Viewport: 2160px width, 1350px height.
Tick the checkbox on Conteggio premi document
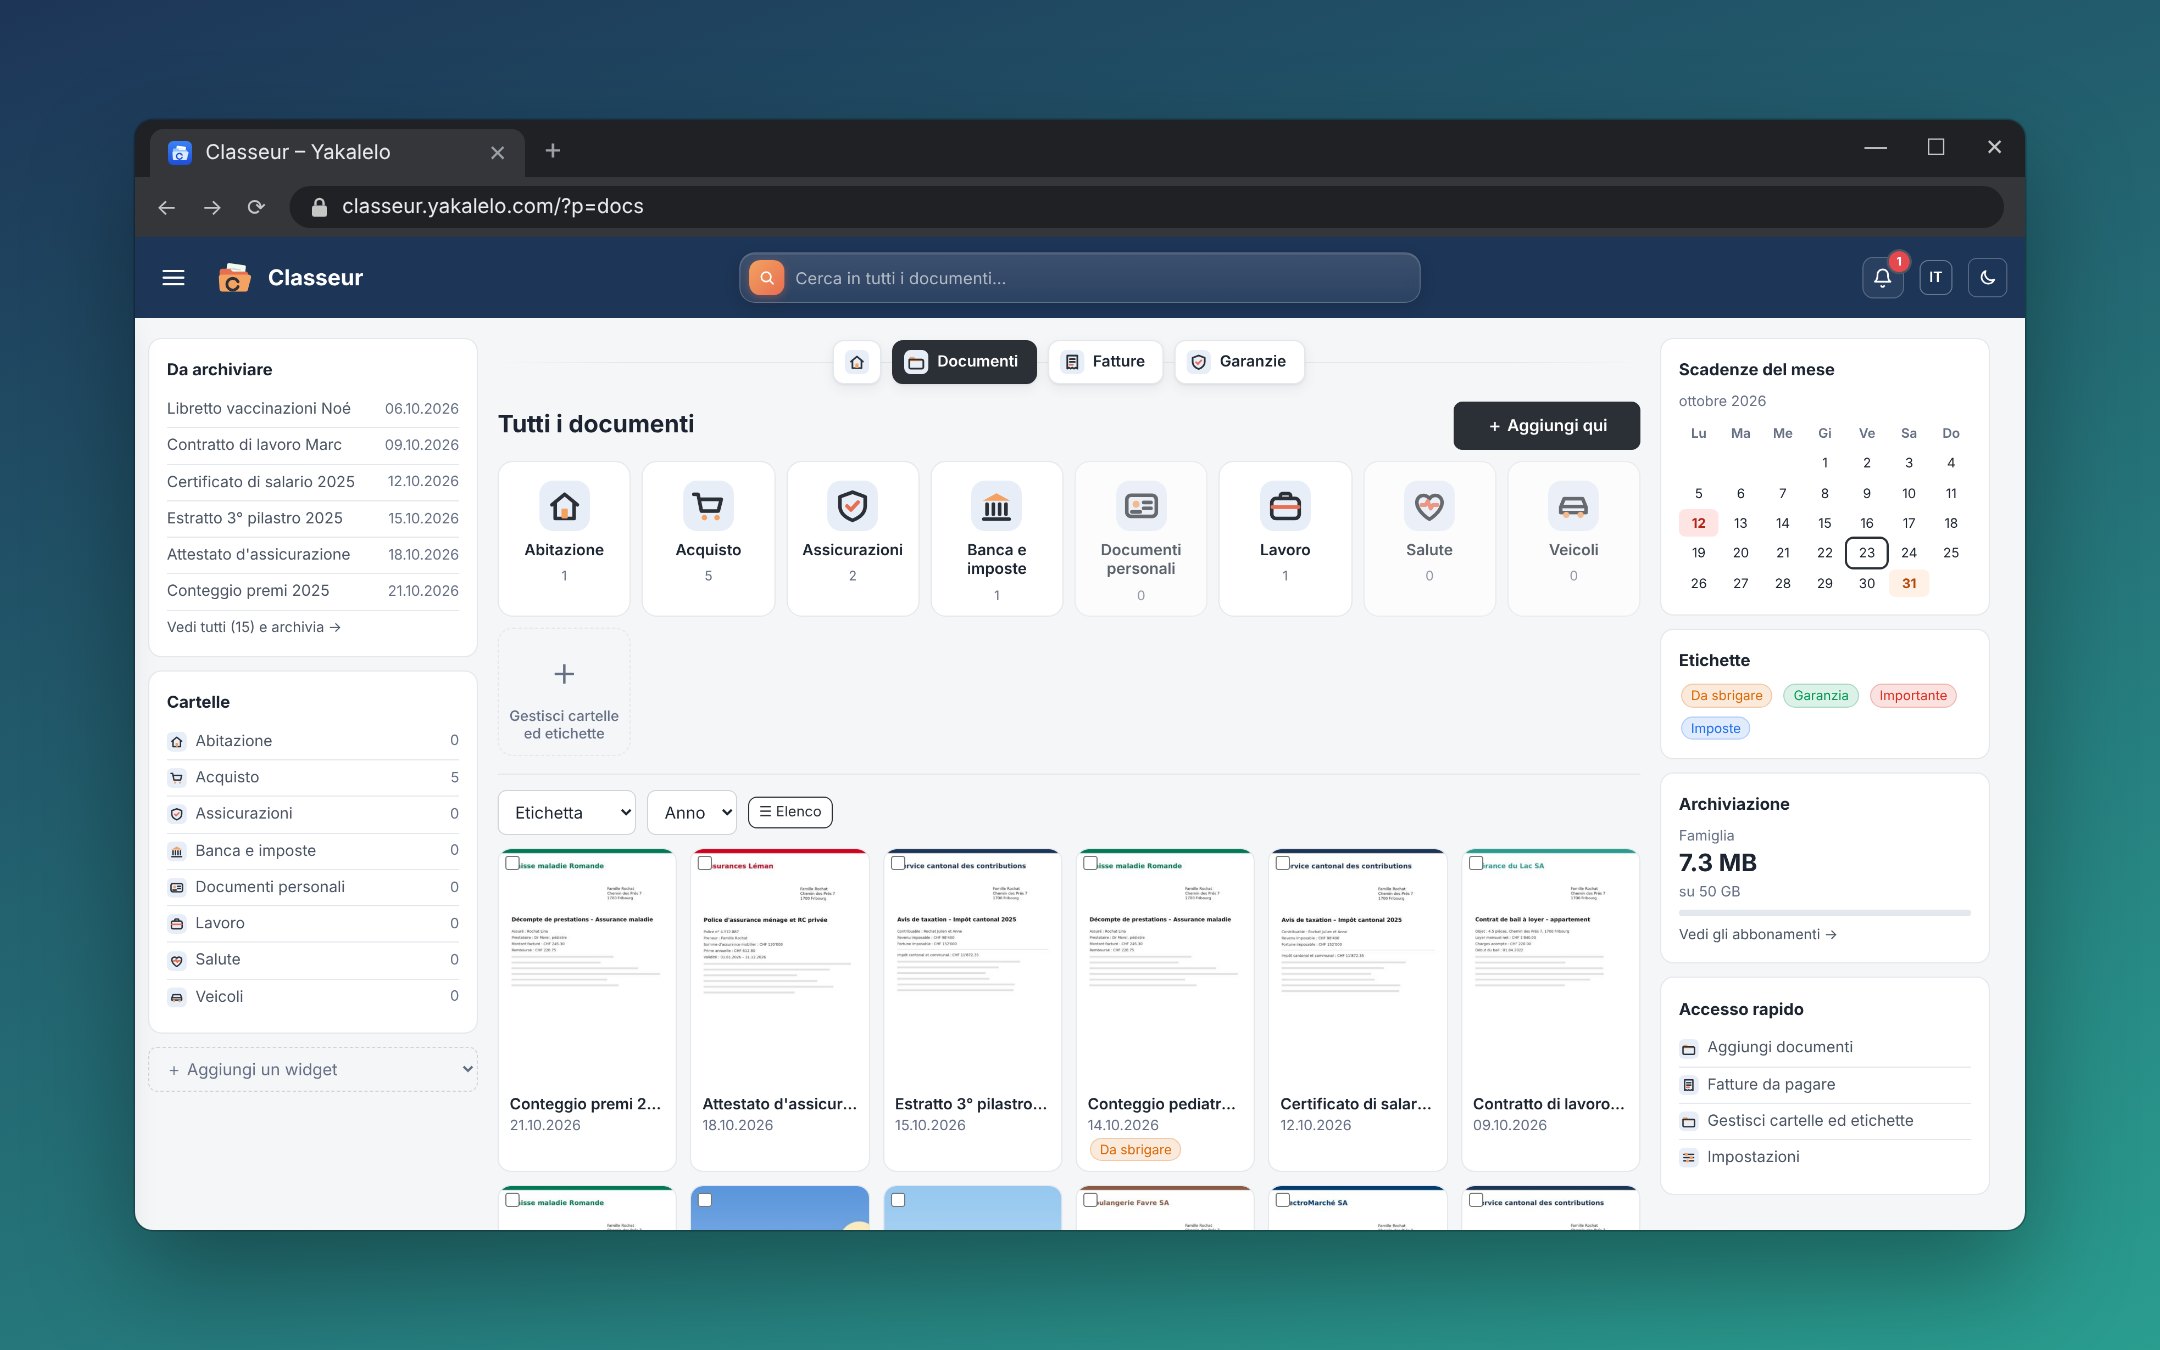point(512,863)
